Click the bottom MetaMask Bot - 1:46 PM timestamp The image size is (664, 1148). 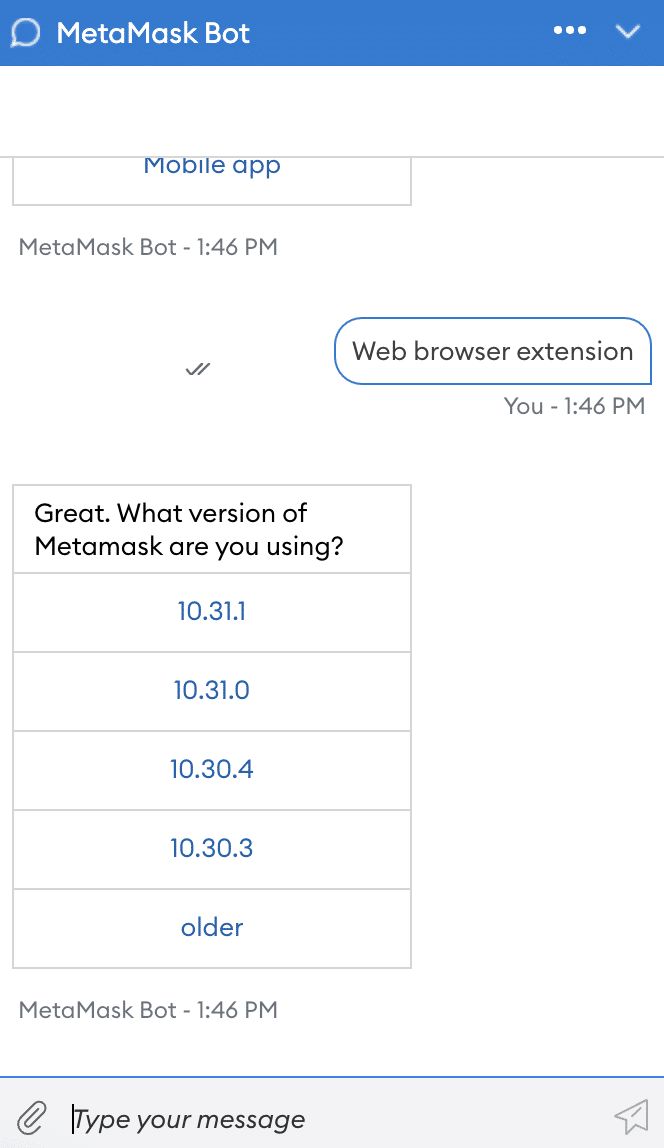(148, 1010)
